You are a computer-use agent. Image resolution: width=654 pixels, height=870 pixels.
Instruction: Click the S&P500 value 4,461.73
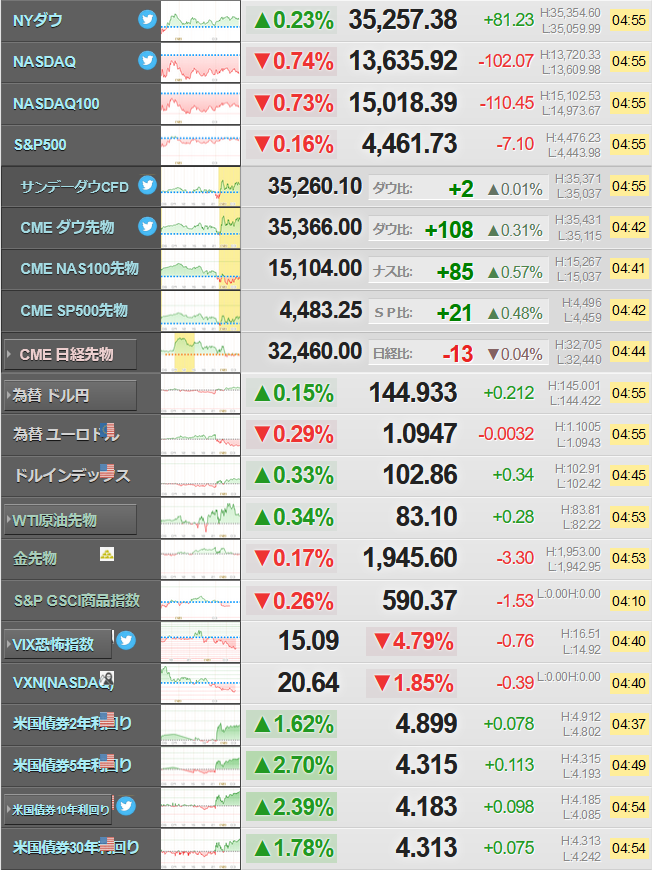[x=409, y=144]
